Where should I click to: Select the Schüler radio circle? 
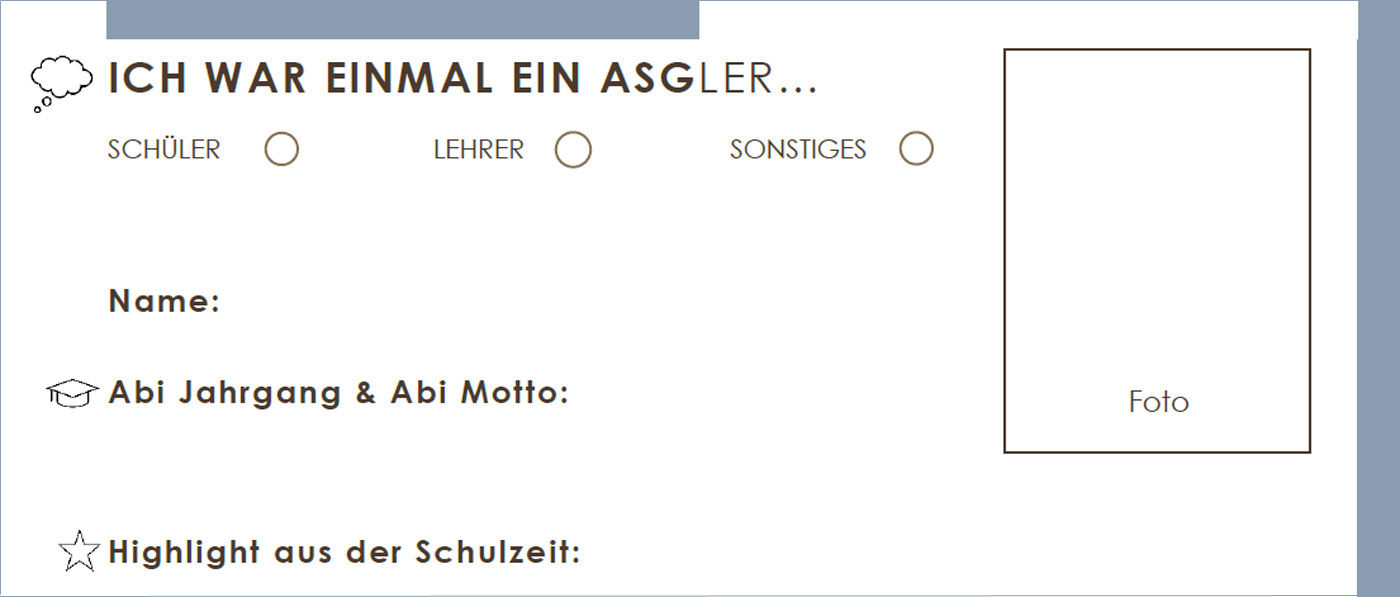[x=282, y=149]
